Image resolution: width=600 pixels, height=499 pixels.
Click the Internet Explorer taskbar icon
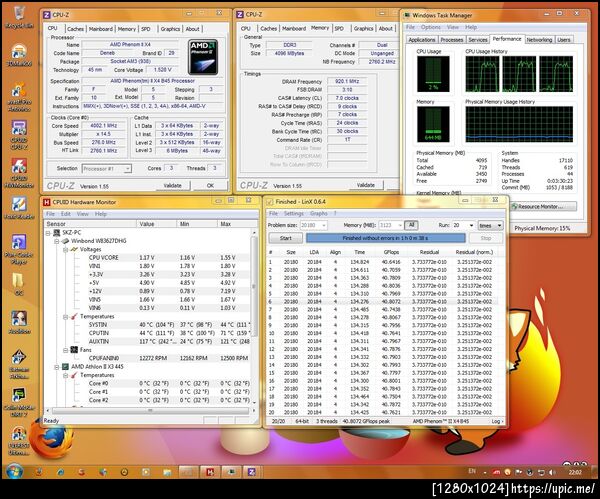[x=61, y=472]
